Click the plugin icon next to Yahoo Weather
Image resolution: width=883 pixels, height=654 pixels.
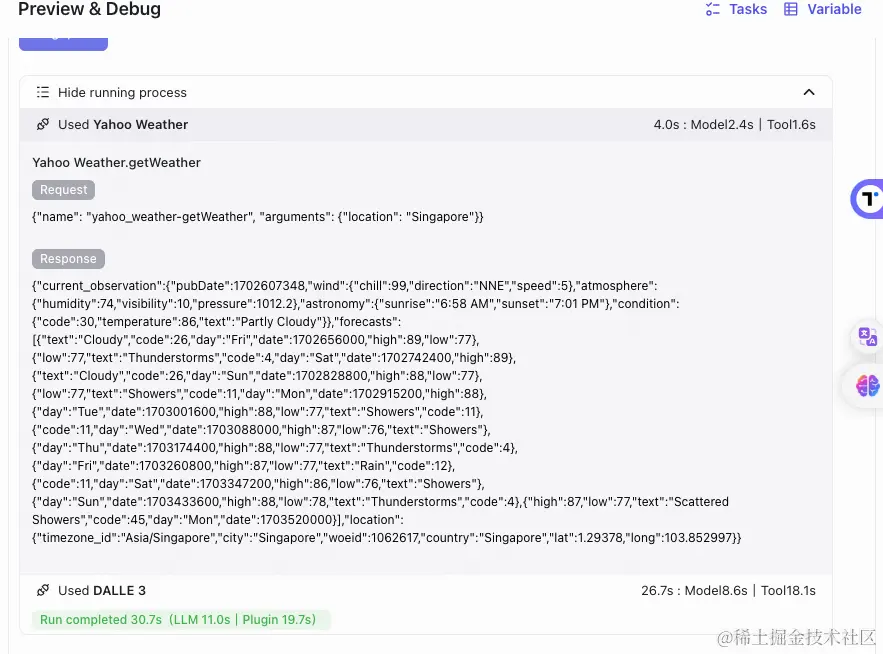(43, 125)
